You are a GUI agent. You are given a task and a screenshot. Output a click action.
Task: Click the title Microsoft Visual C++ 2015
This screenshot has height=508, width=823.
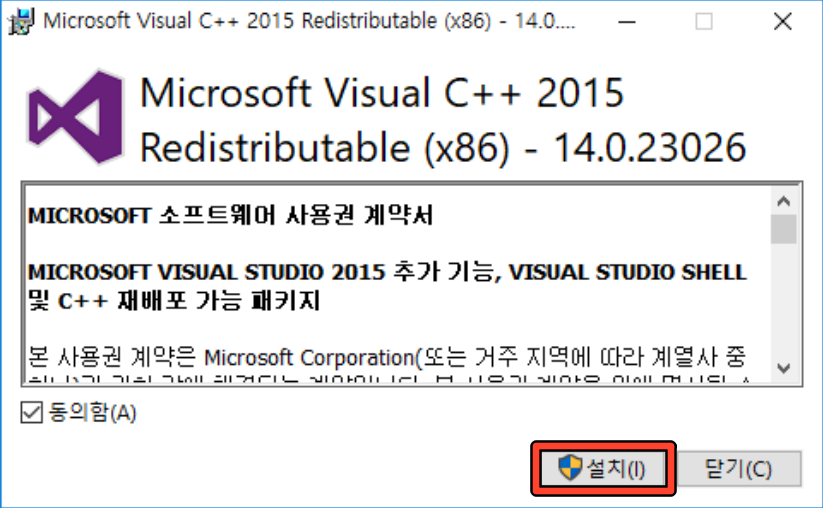pyautogui.click(x=382, y=92)
